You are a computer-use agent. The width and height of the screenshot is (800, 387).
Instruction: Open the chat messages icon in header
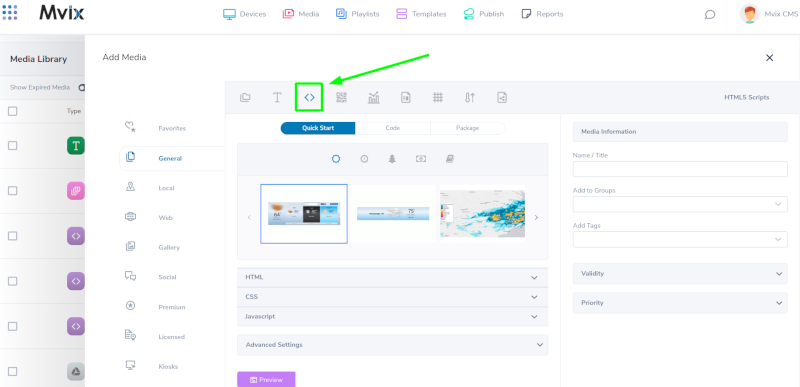[710, 14]
